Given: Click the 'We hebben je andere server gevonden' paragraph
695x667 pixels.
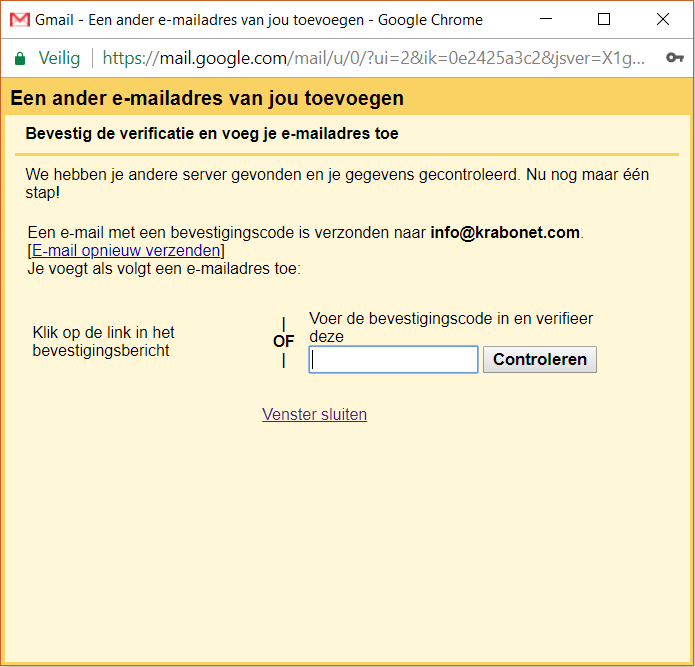Looking at the screenshot, I should [x=337, y=182].
